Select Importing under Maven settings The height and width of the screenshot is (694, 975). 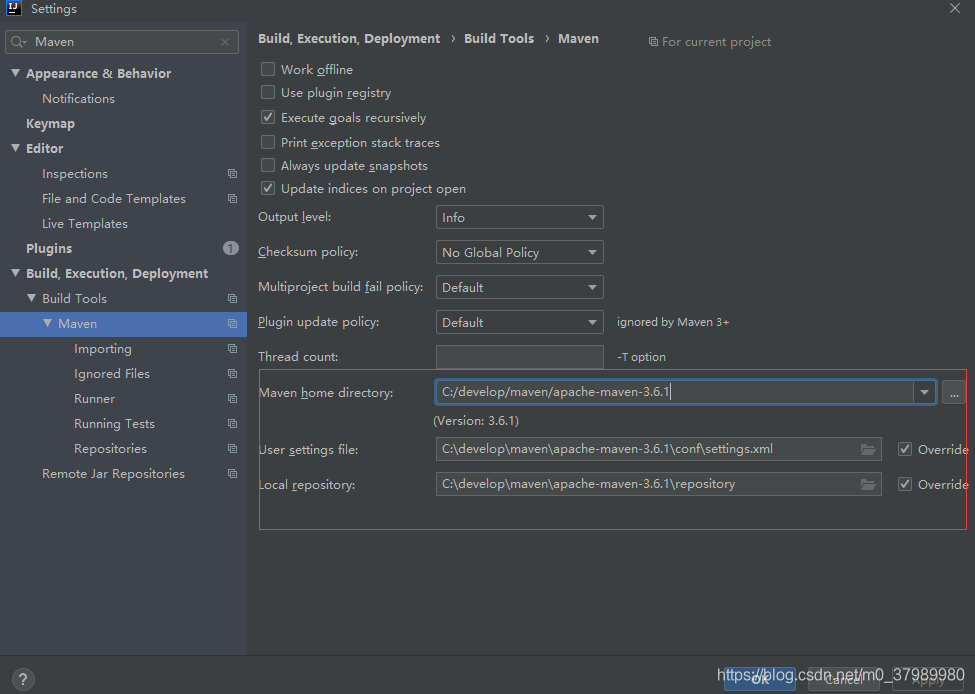pyautogui.click(x=103, y=349)
